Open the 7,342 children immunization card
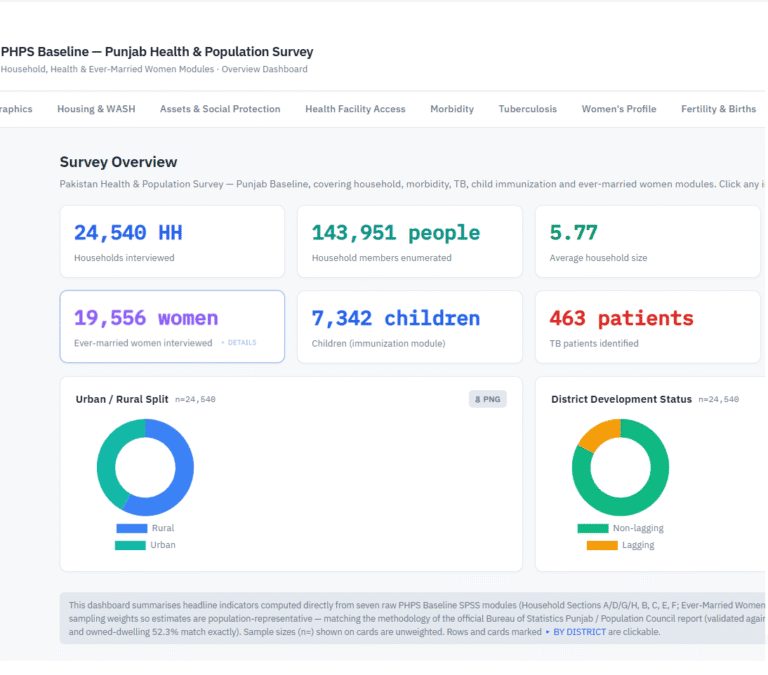The width and height of the screenshot is (768, 675). pyautogui.click(x=409, y=327)
